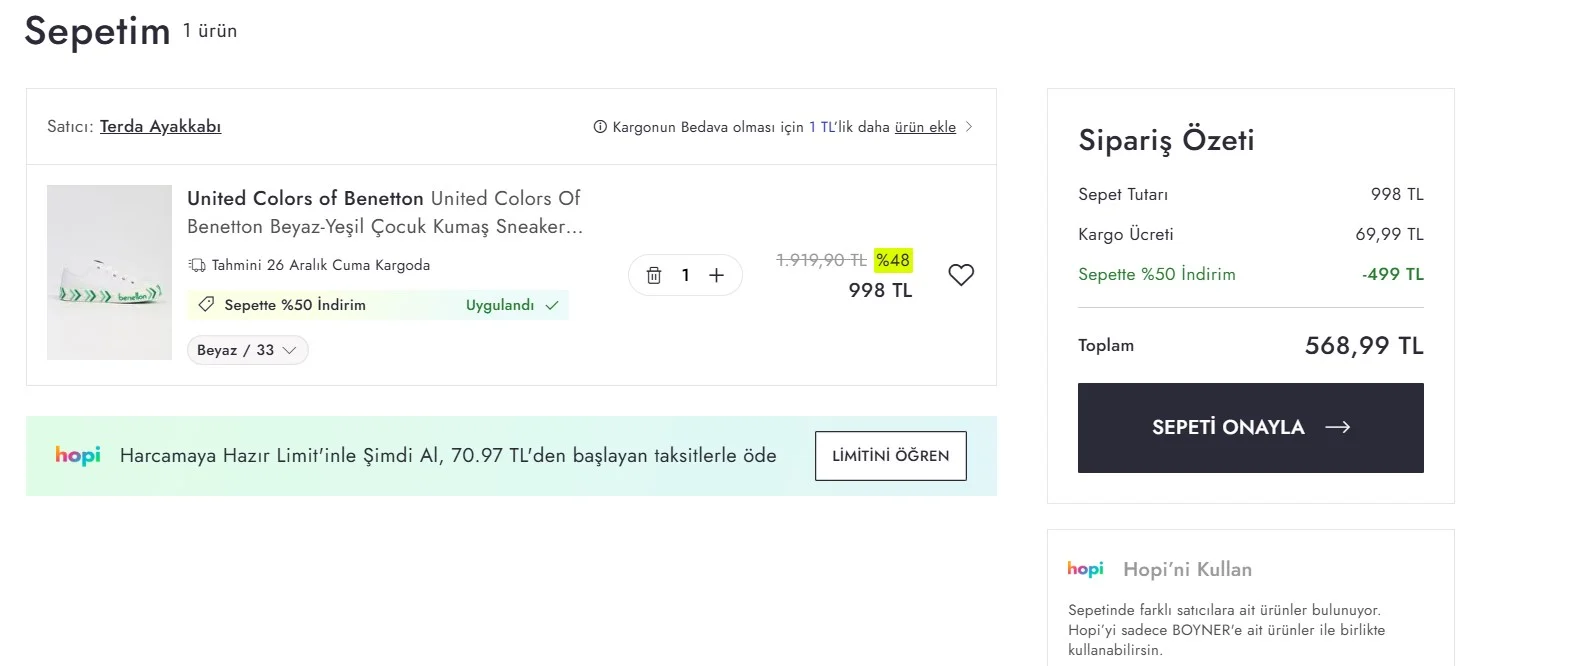1572x666 pixels.
Task: Click the info icon beside the free shipping message
Action: (600, 126)
